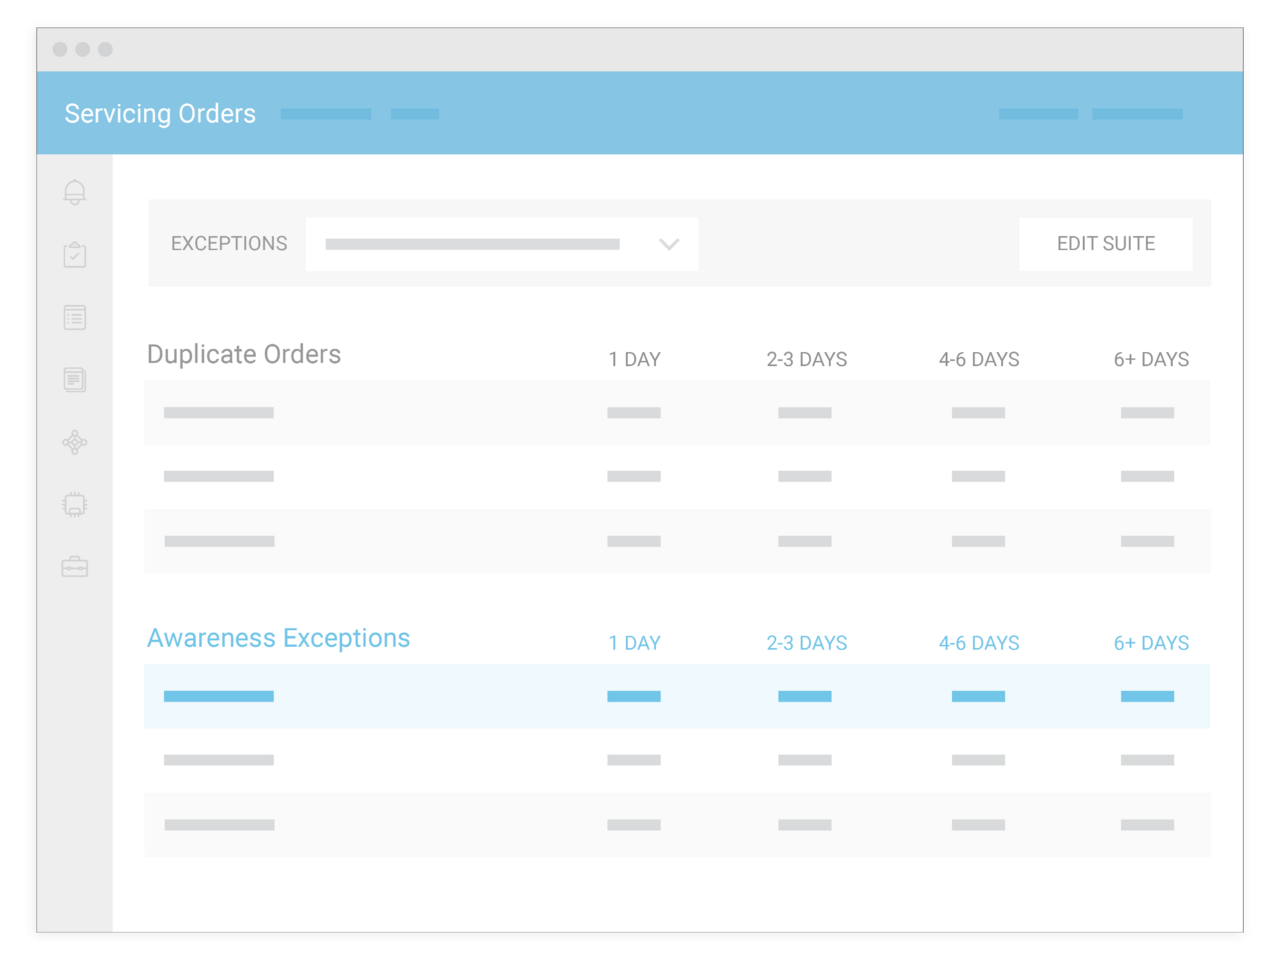Click the 6+ DAYS column under Duplicate Orders
The image size is (1280, 960).
tap(1151, 359)
